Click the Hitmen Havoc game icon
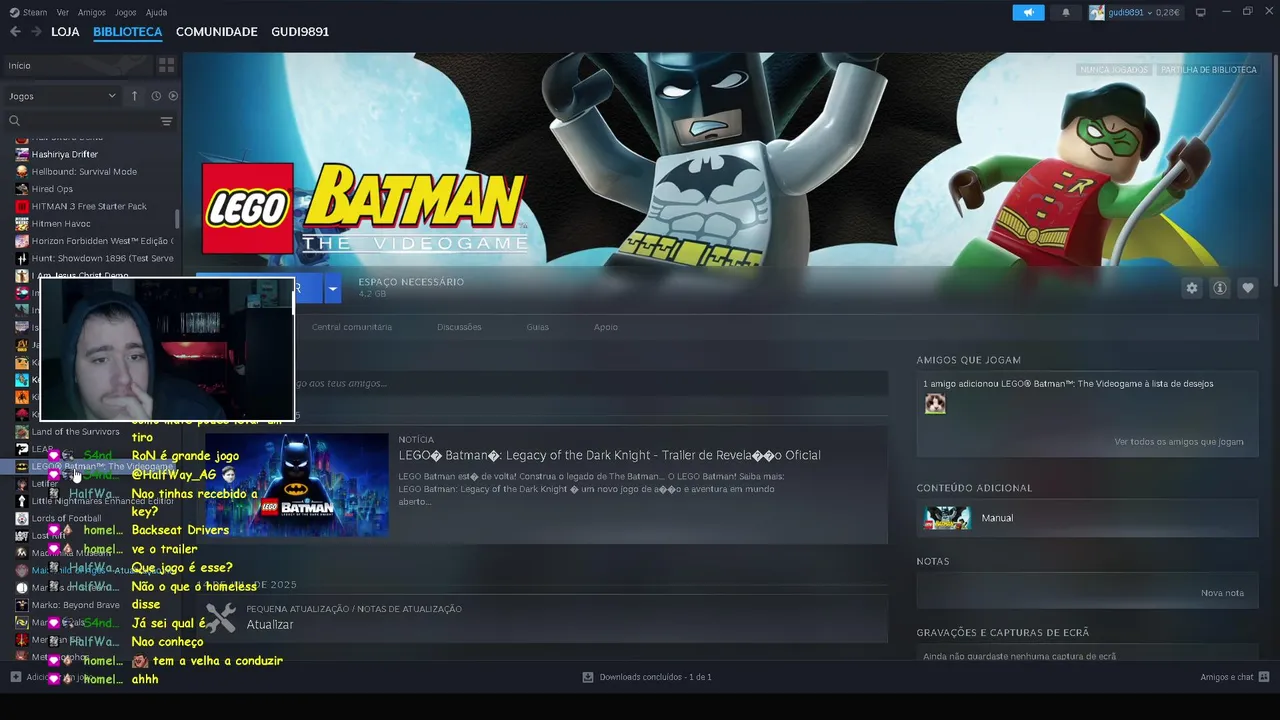Image resolution: width=1280 pixels, height=720 pixels. (x=22, y=223)
